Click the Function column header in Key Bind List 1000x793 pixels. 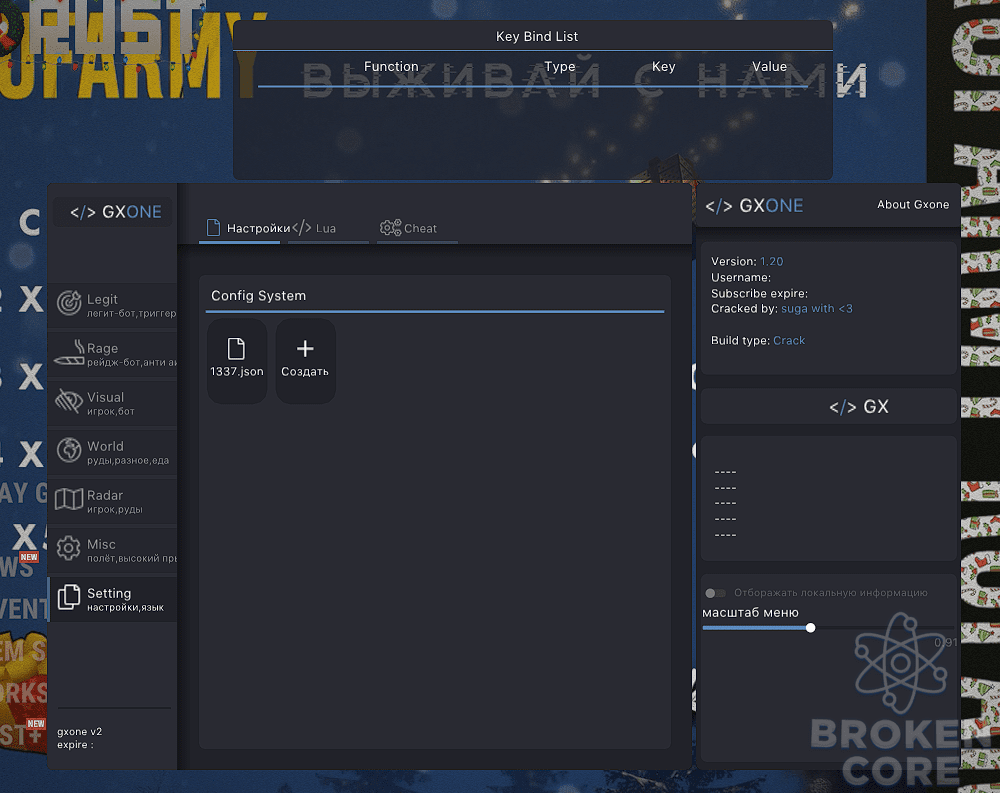pos(391,66)
